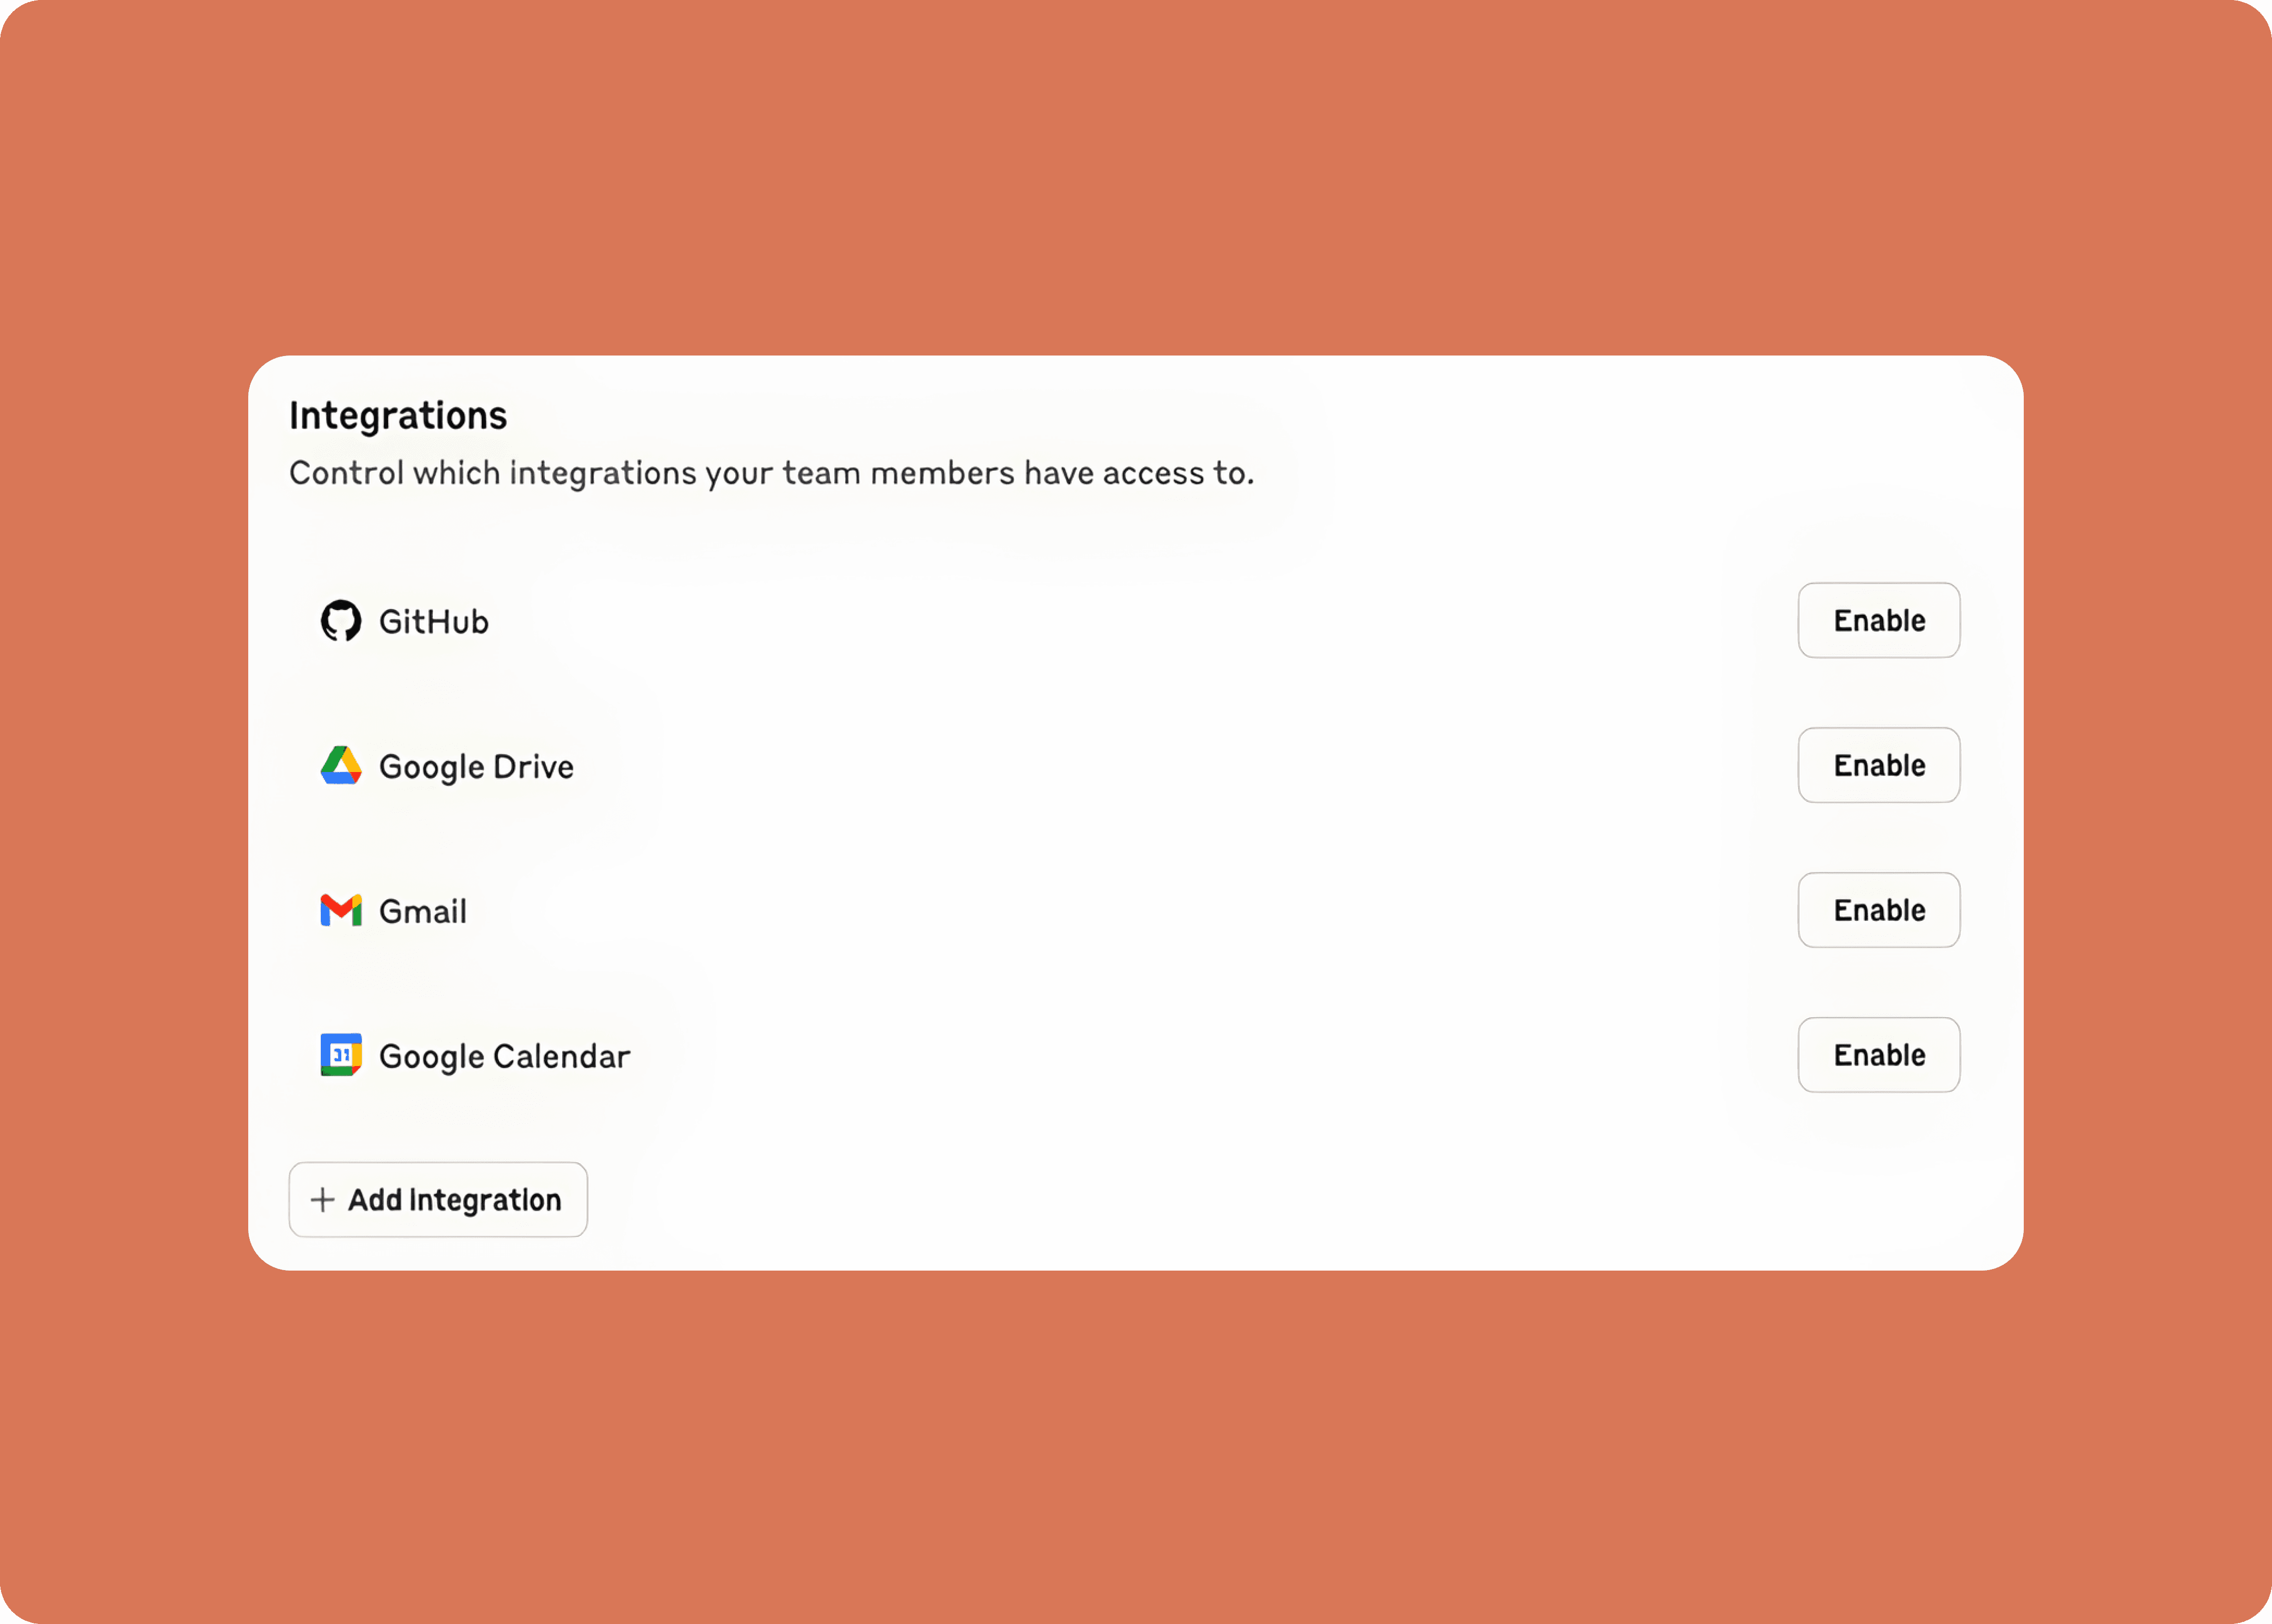This screenshot has width=2272, height=1624.
Task: Click the orange background below the card
Action: pyautogui.click(x=1136, y=1450)
